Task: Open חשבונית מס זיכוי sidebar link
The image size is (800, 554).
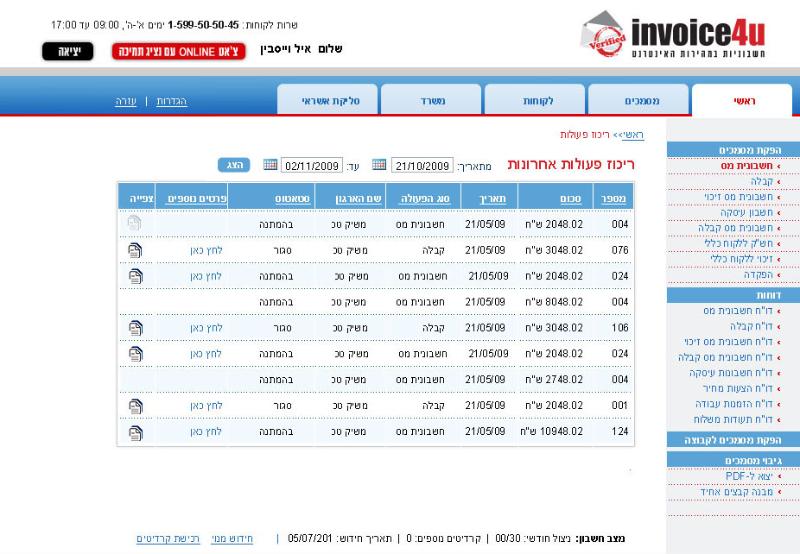Action: pyautogui.click(x=738, y=197)
